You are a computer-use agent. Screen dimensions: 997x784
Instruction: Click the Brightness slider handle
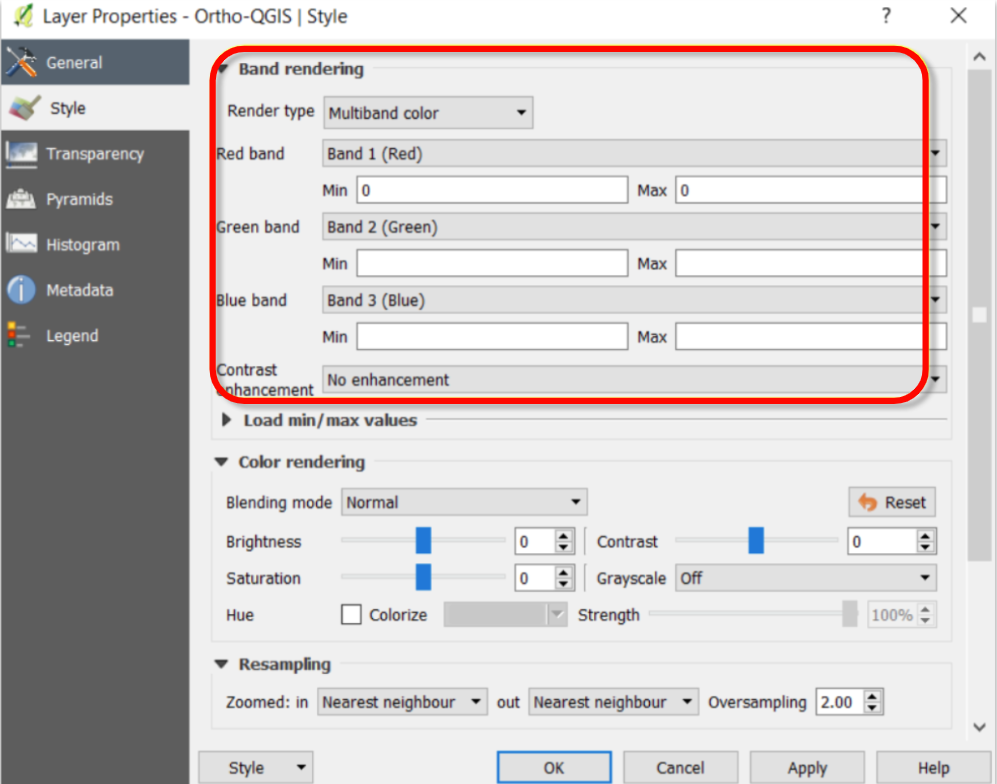point(423,542)
